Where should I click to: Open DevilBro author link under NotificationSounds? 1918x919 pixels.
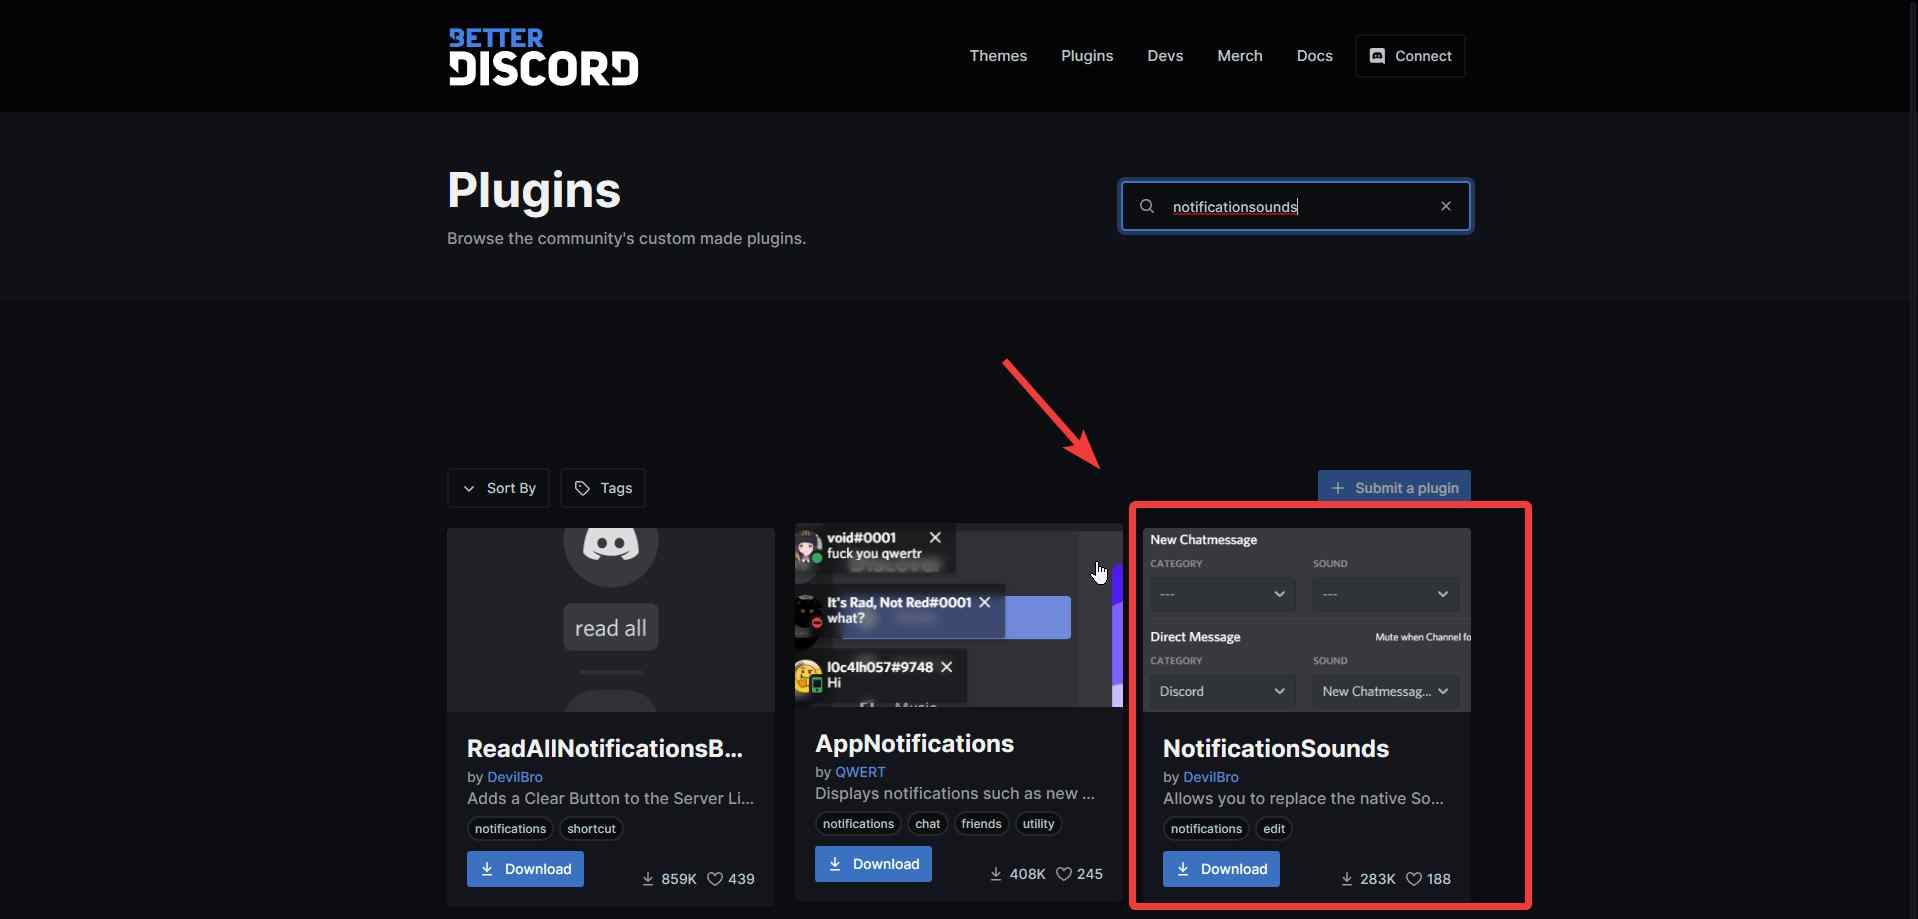pos(1211,777)
